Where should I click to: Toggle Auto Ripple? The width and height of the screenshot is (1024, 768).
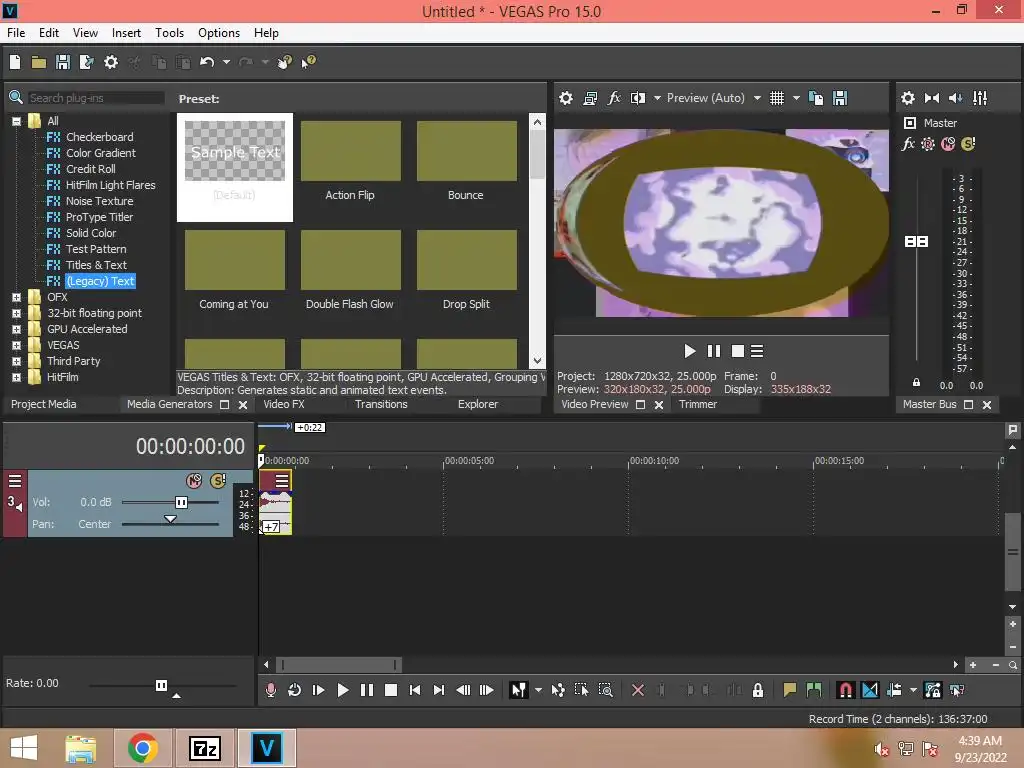click(894, 690)
